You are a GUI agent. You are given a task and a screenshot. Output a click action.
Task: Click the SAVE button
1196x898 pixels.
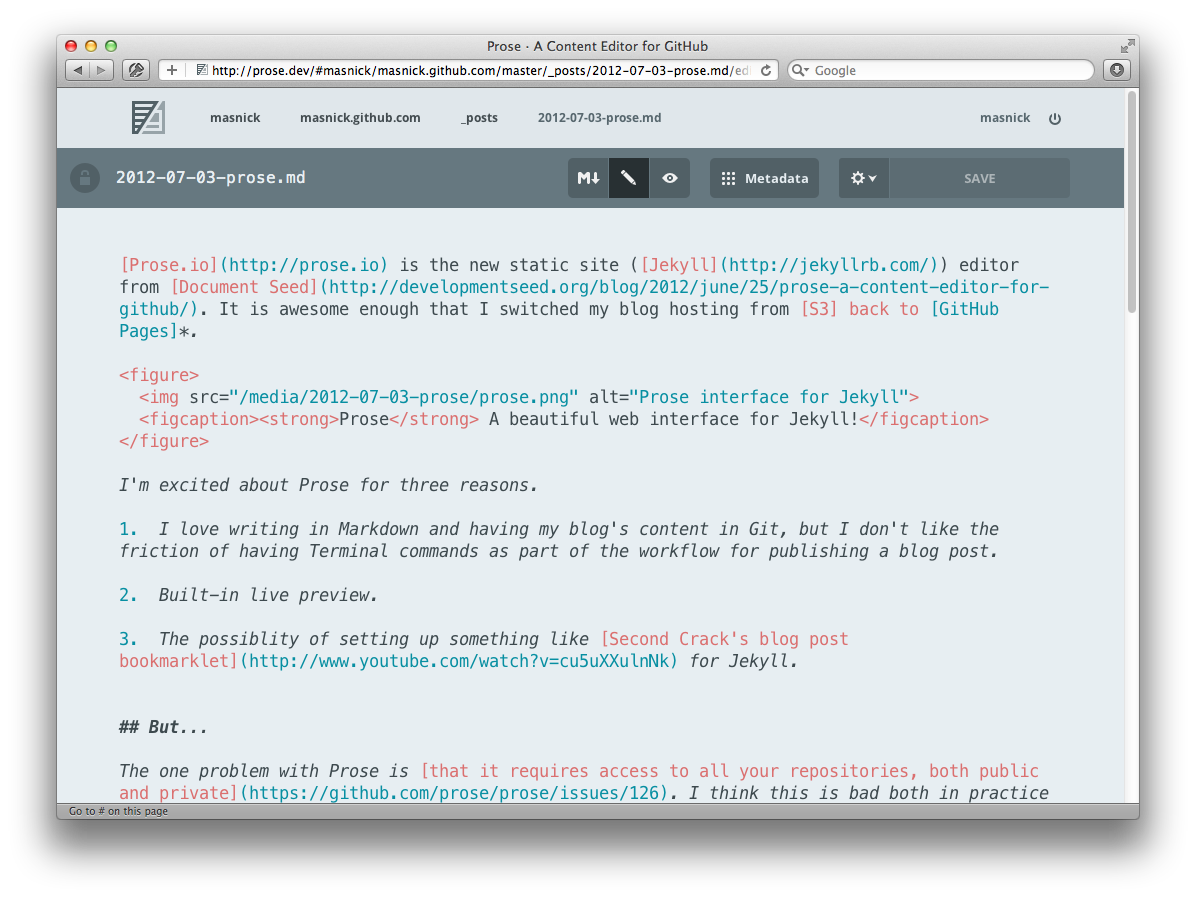point(979,178)
